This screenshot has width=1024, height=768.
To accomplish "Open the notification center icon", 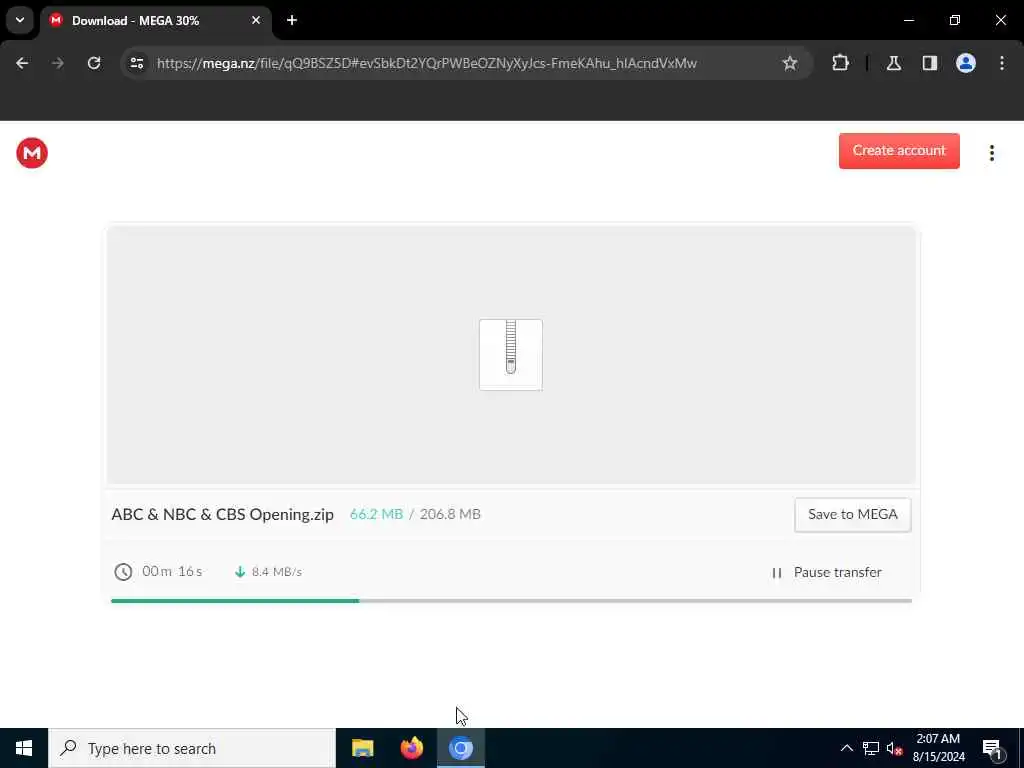I will pos(992,748).
